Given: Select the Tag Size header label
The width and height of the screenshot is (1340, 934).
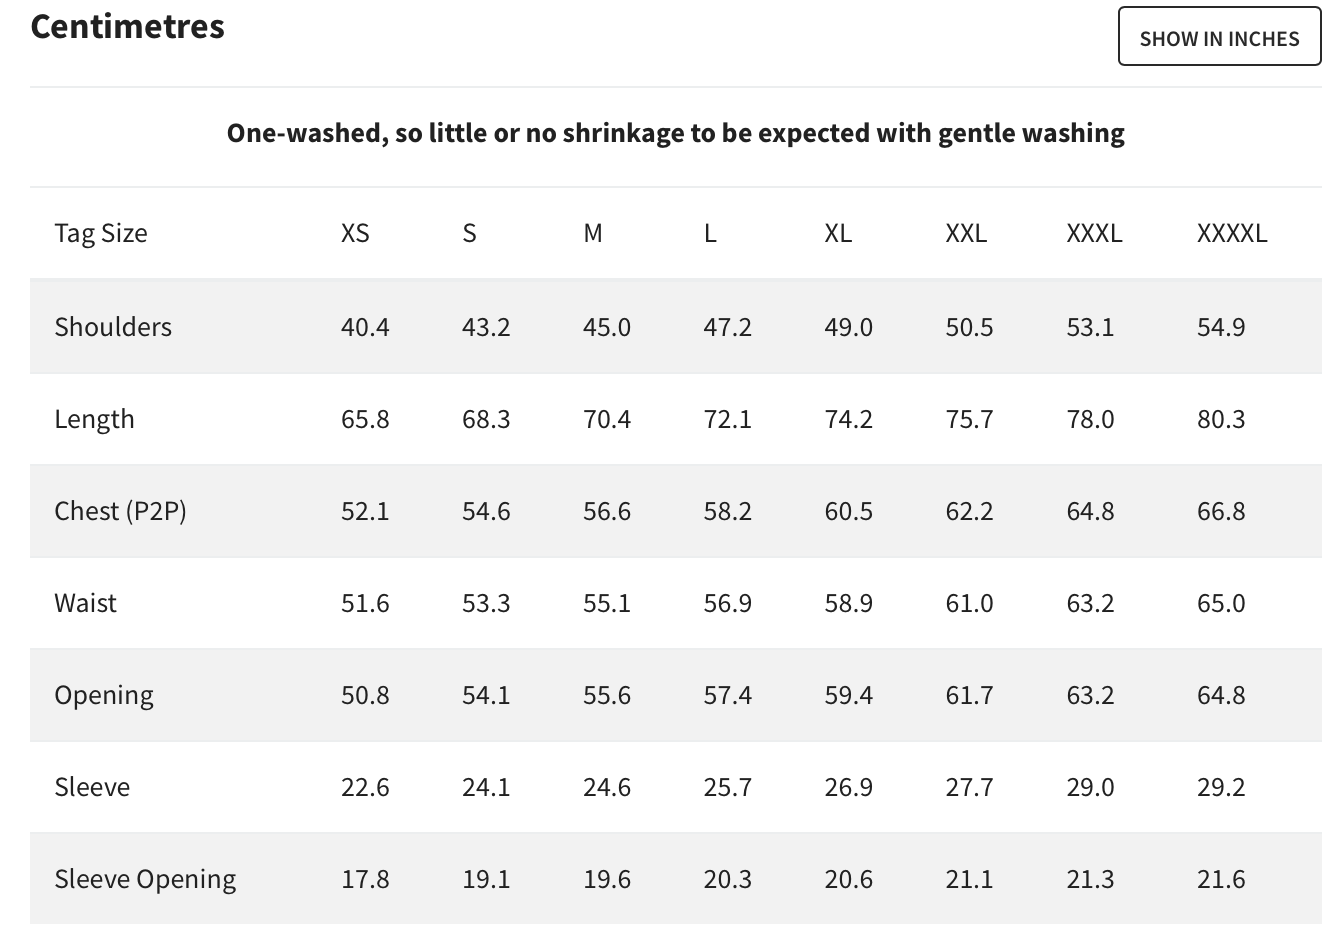Looking at the screenshot, I should (101, 233).
